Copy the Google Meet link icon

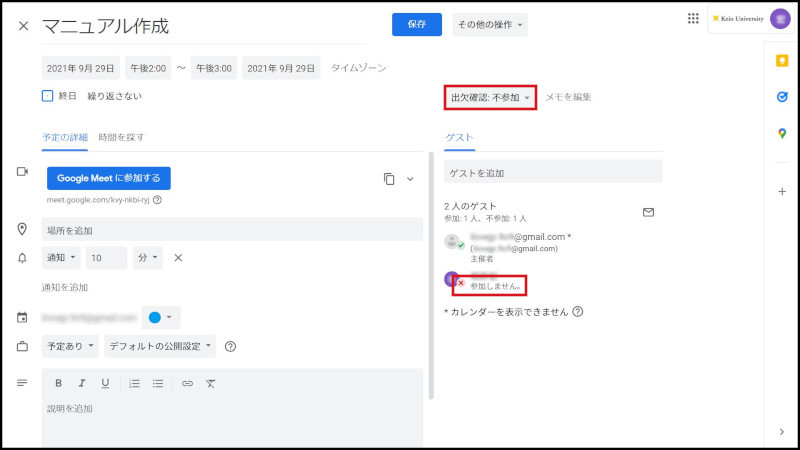coord(388,179)
